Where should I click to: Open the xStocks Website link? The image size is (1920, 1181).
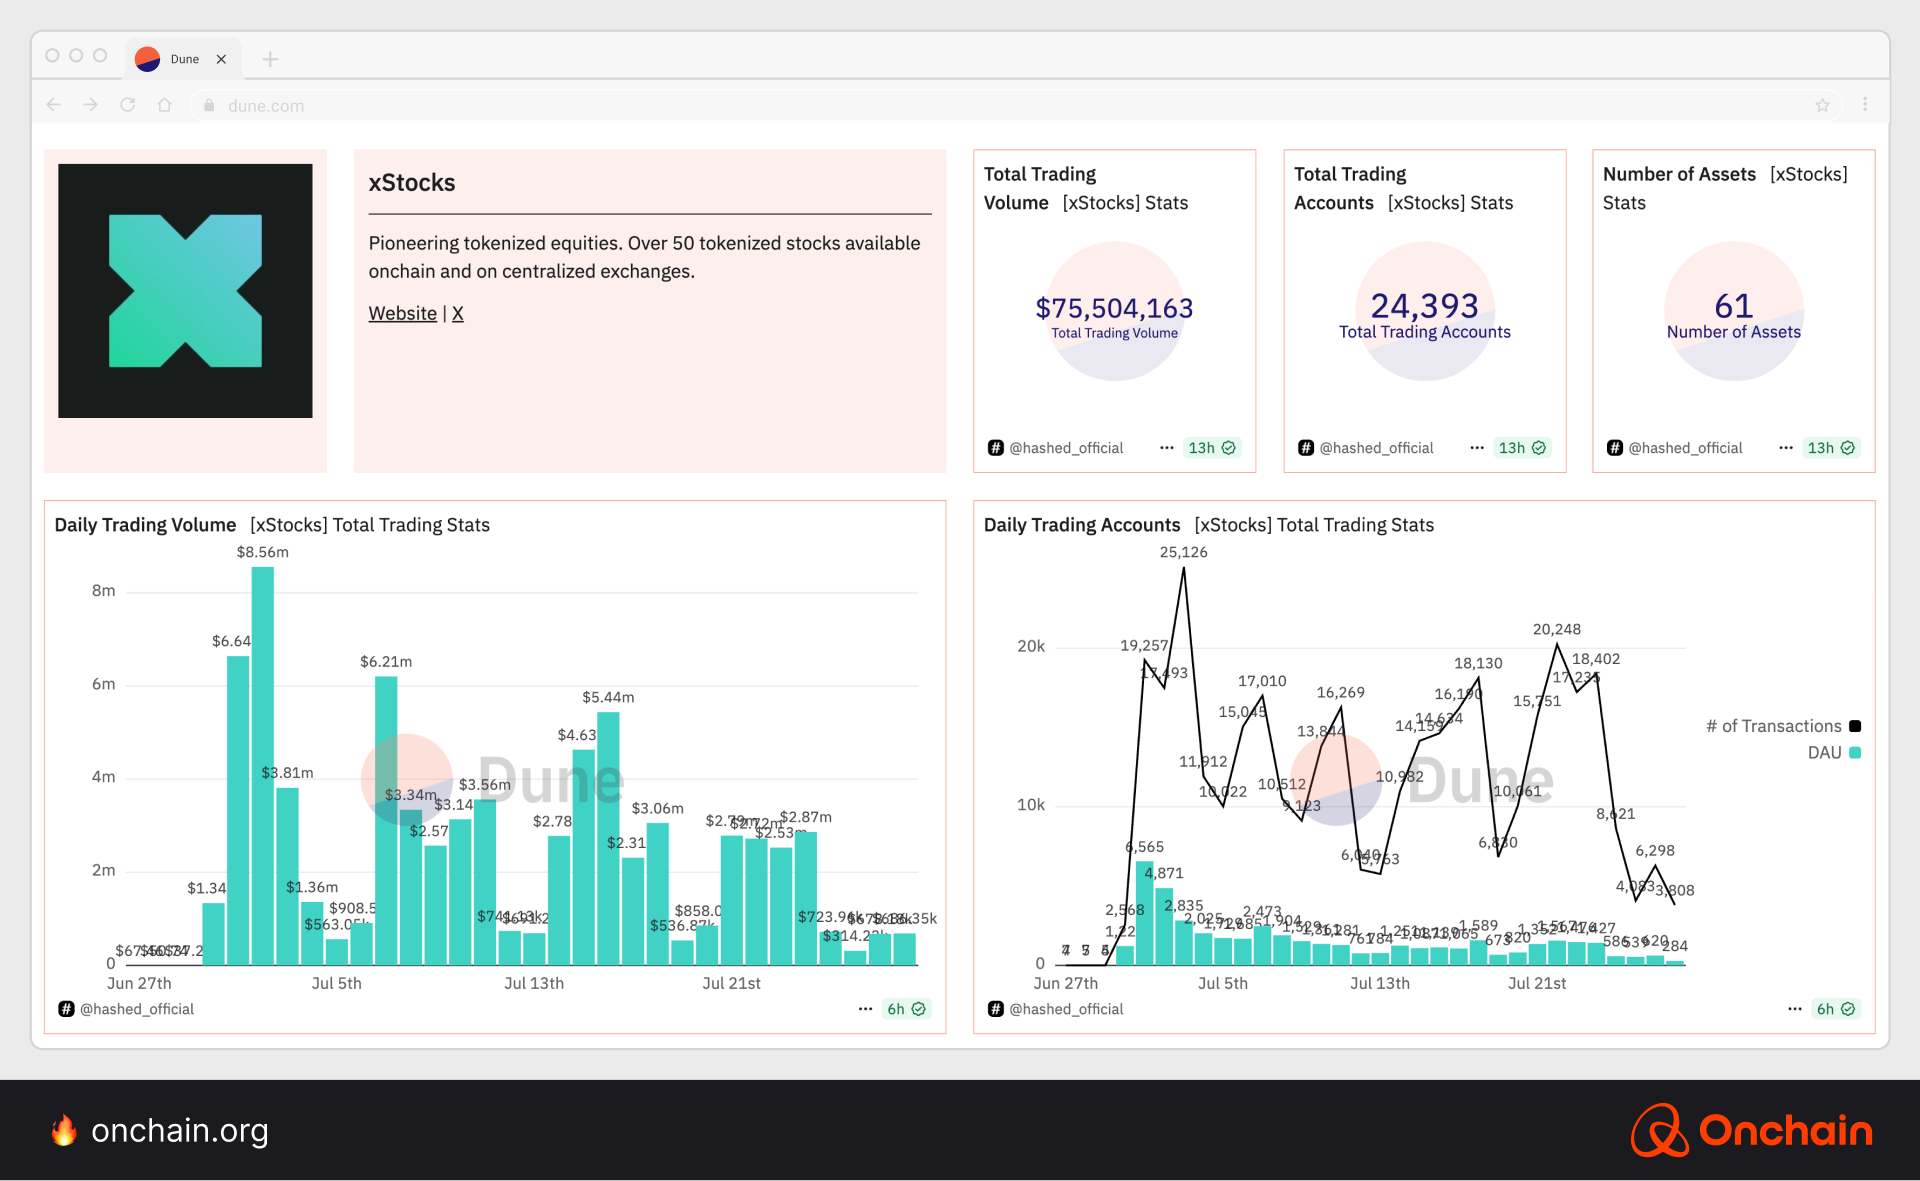(402, 313)
